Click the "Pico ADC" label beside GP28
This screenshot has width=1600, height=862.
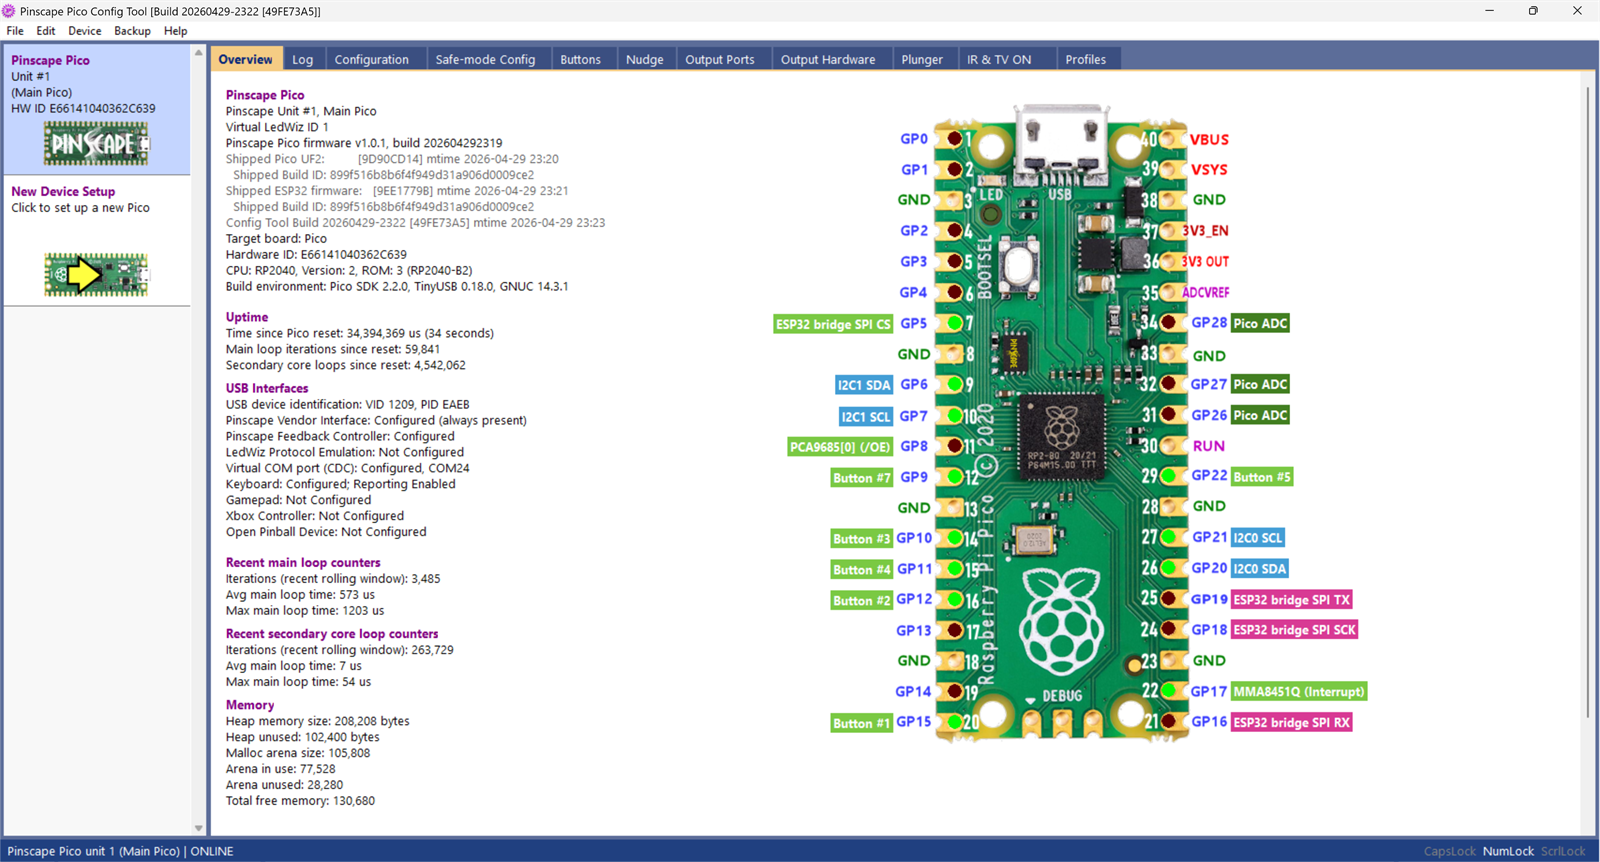tap(1260, 323)
